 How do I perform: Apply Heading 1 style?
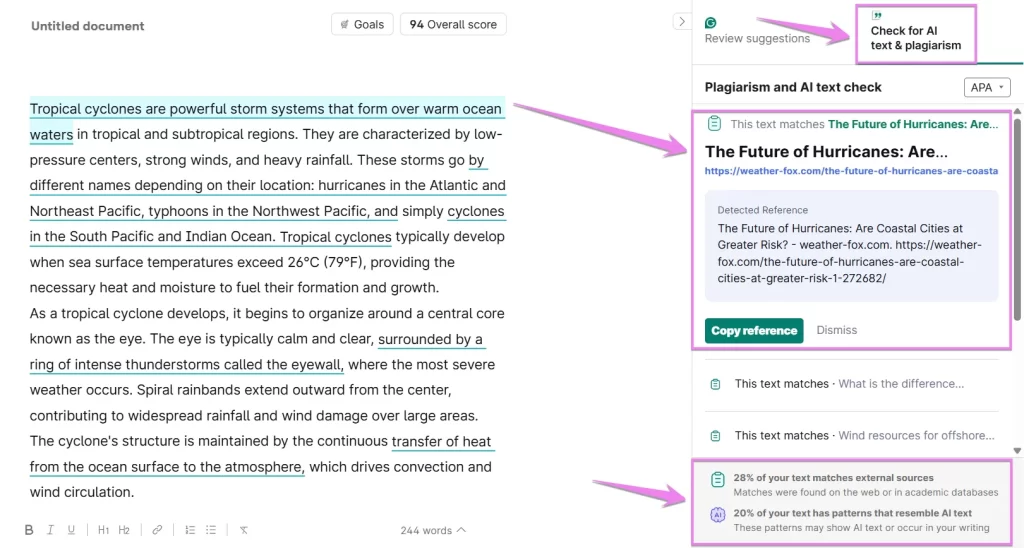[x=104, y=530]
